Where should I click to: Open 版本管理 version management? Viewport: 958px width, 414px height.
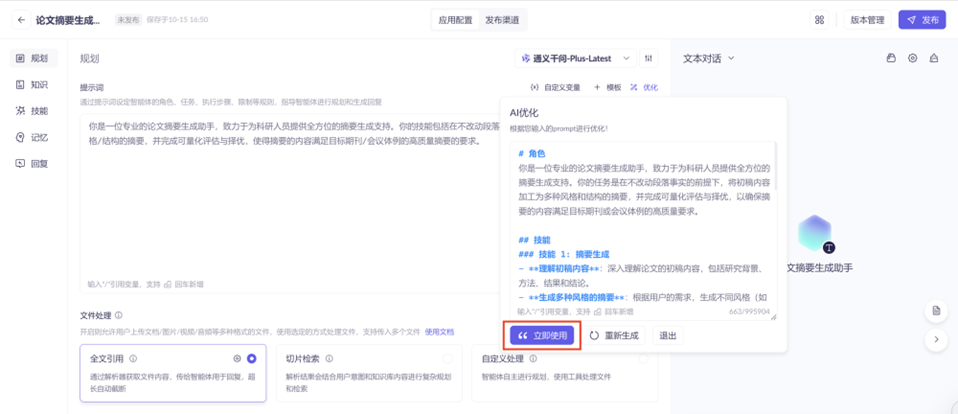[x=867, y=20]
